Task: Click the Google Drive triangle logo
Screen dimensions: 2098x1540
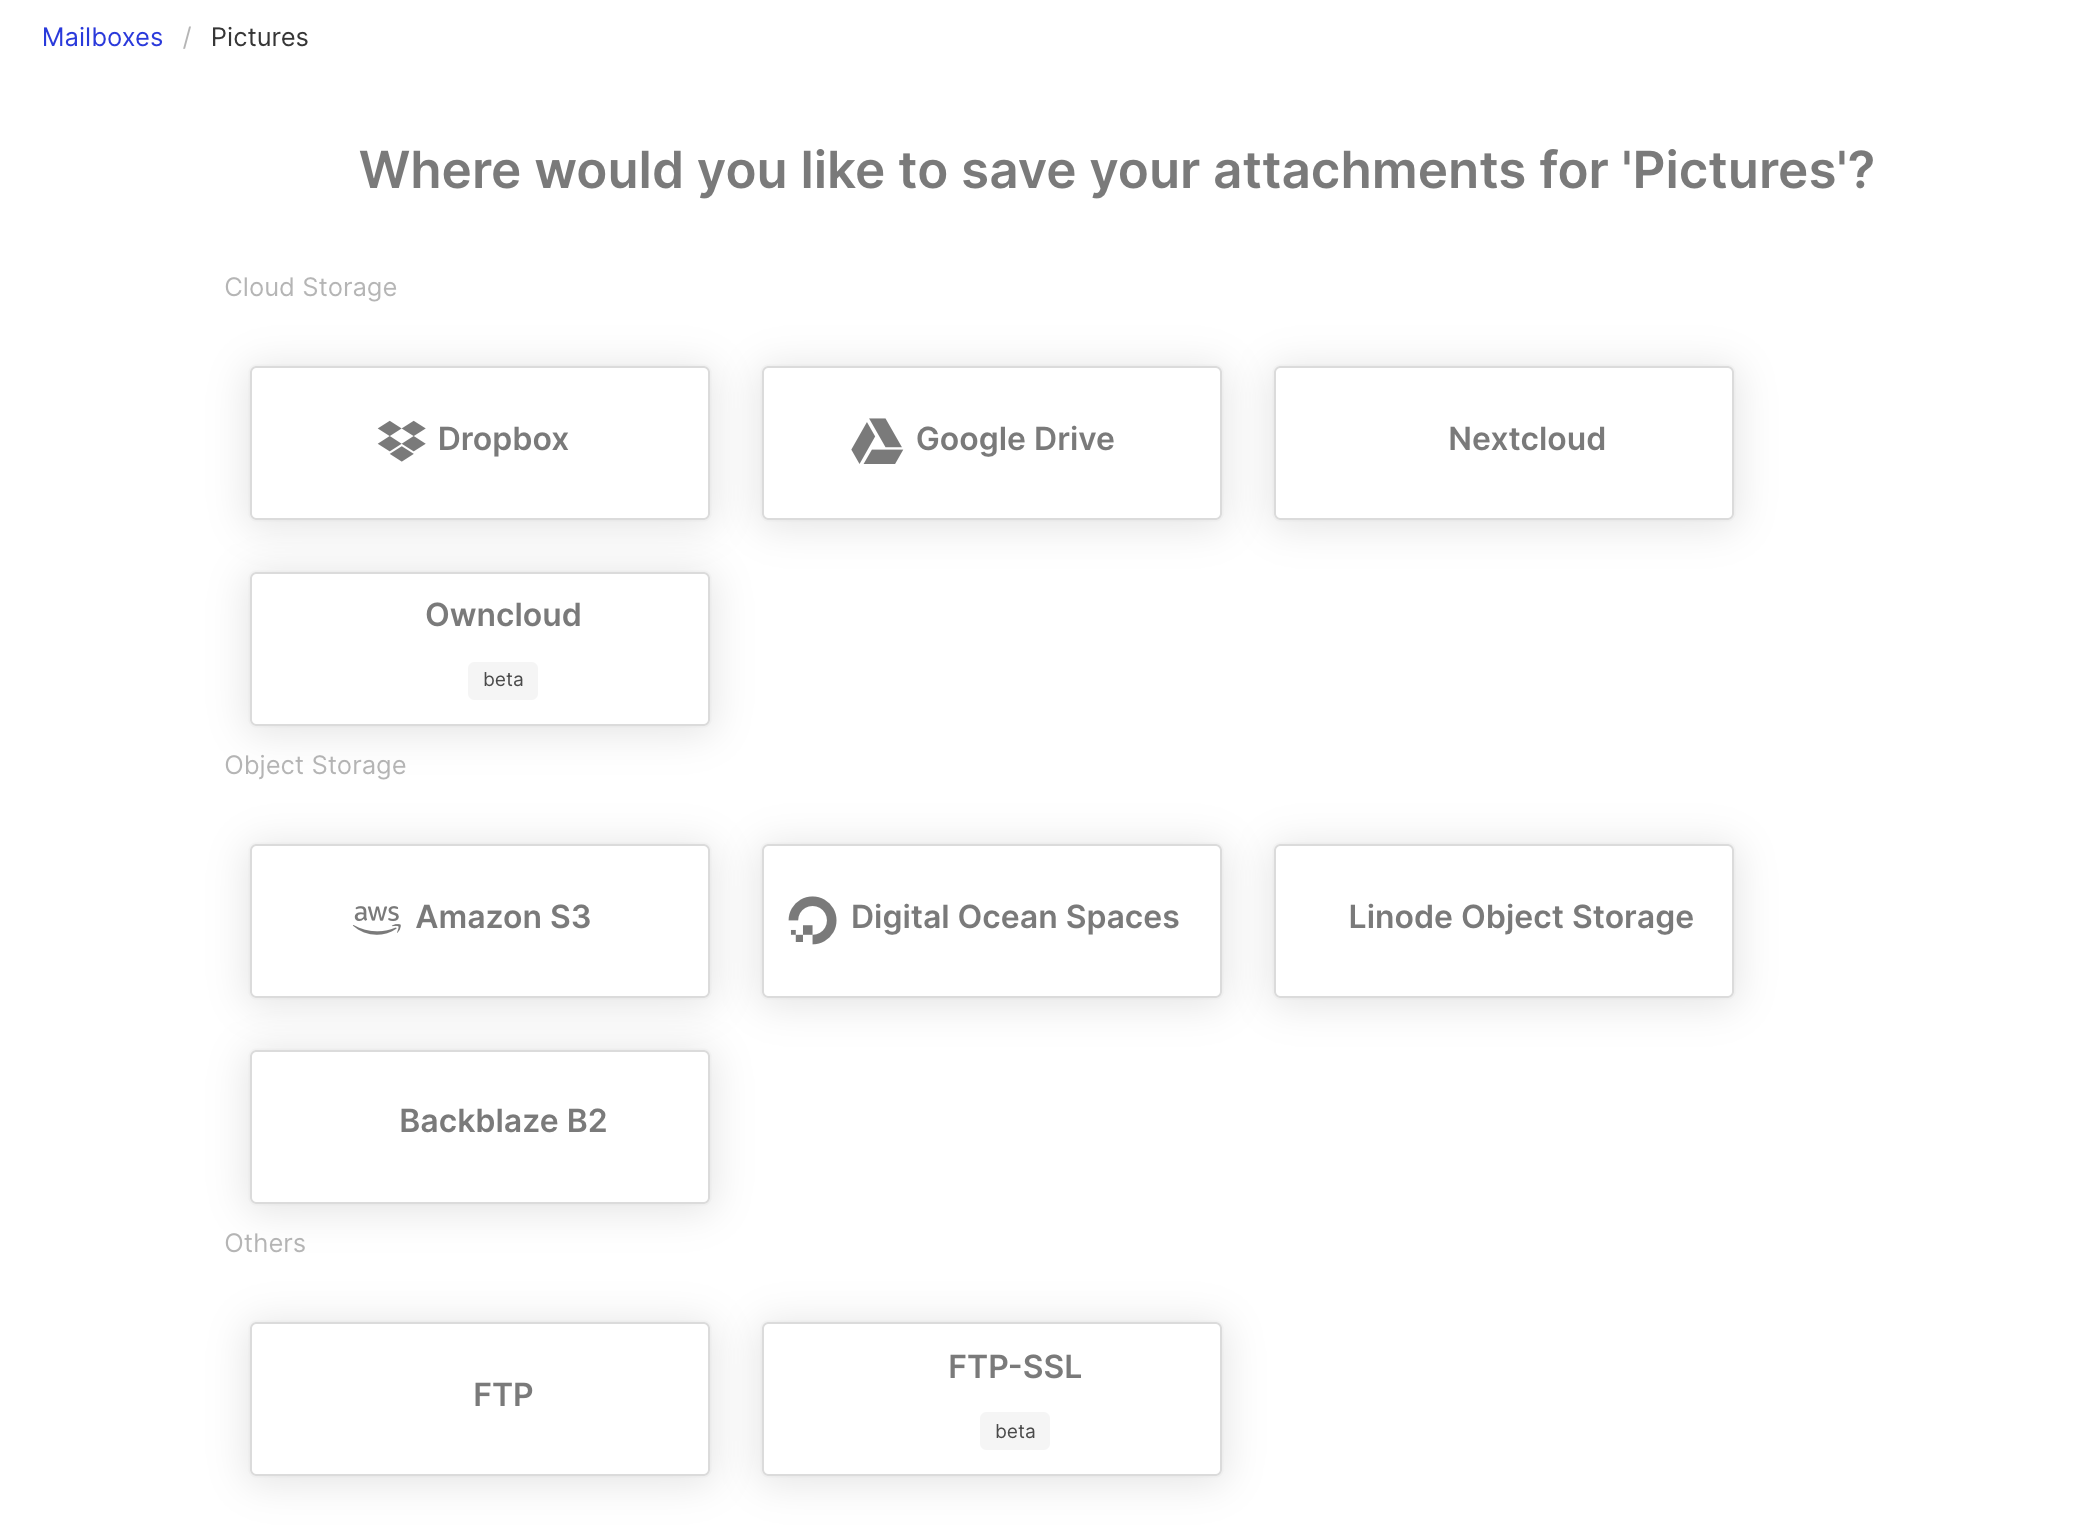Action: 877,441
